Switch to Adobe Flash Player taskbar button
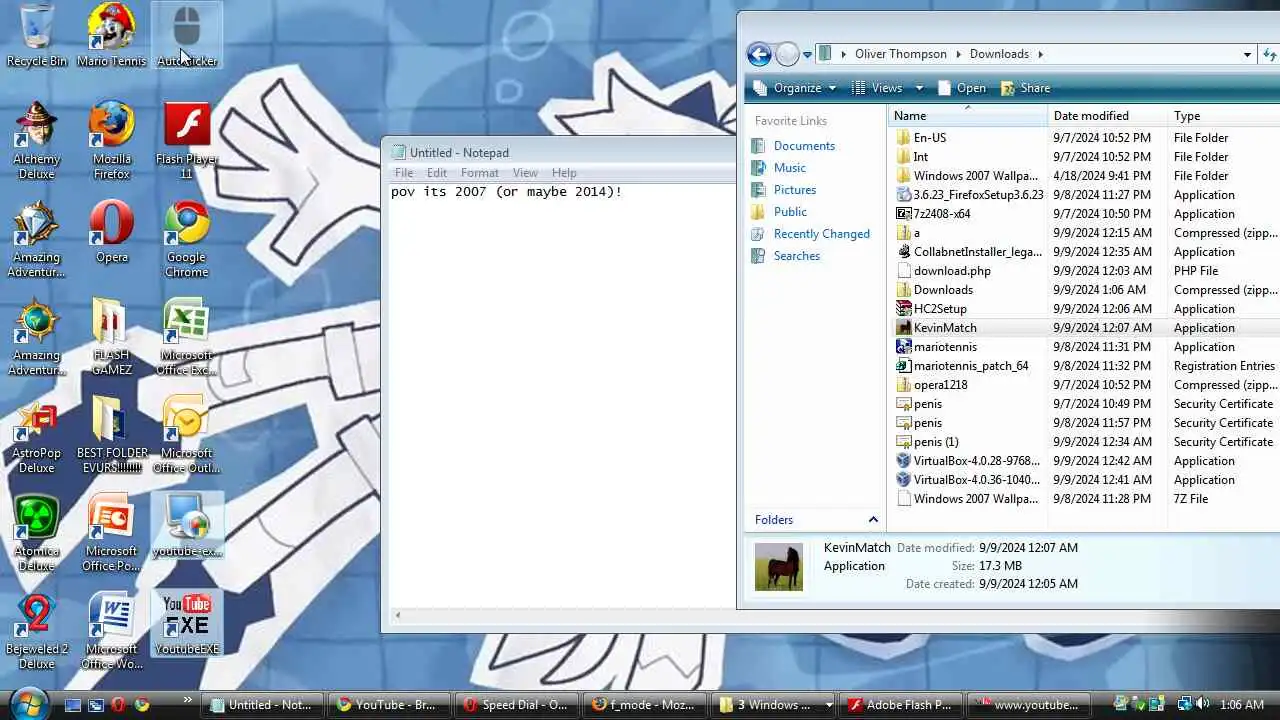This screenshot has height=720, width=1280. click(899, 705)
